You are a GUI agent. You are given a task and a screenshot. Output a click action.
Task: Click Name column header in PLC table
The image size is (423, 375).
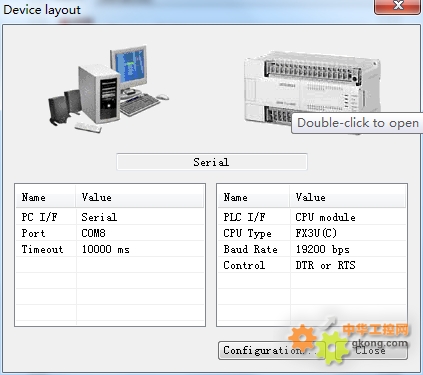coord(254,197)
